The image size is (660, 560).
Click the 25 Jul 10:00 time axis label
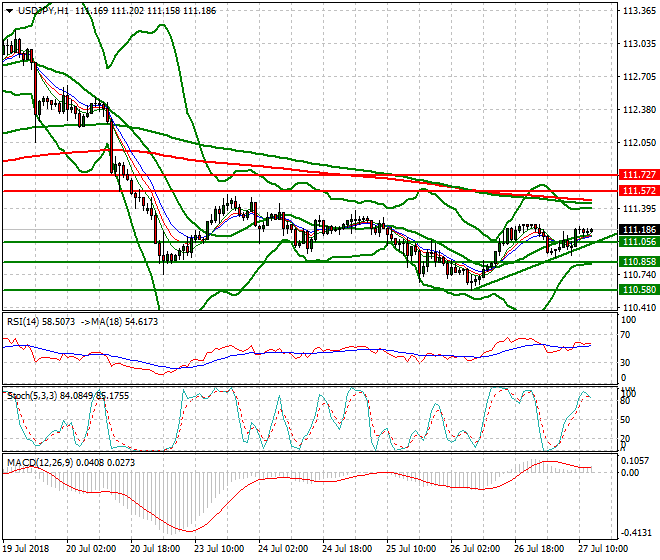pyautogui.click(x=412, y=549)
